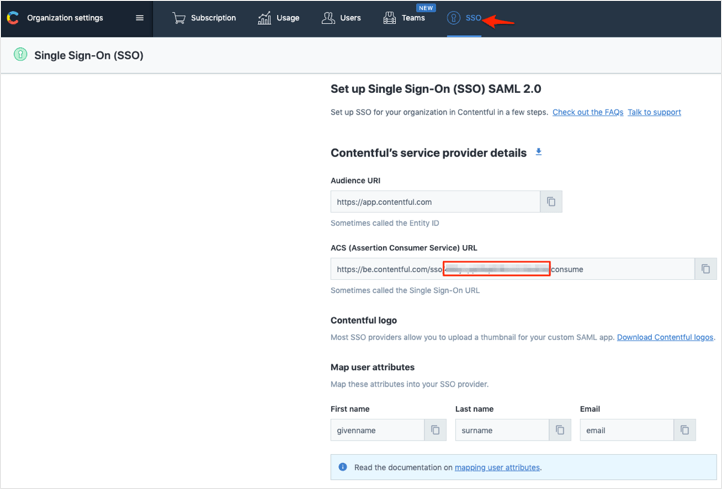The height and width of the screenshot is (489, 722).
Task: Click the Usage chart icon
Action: click(x=264, y=18)
